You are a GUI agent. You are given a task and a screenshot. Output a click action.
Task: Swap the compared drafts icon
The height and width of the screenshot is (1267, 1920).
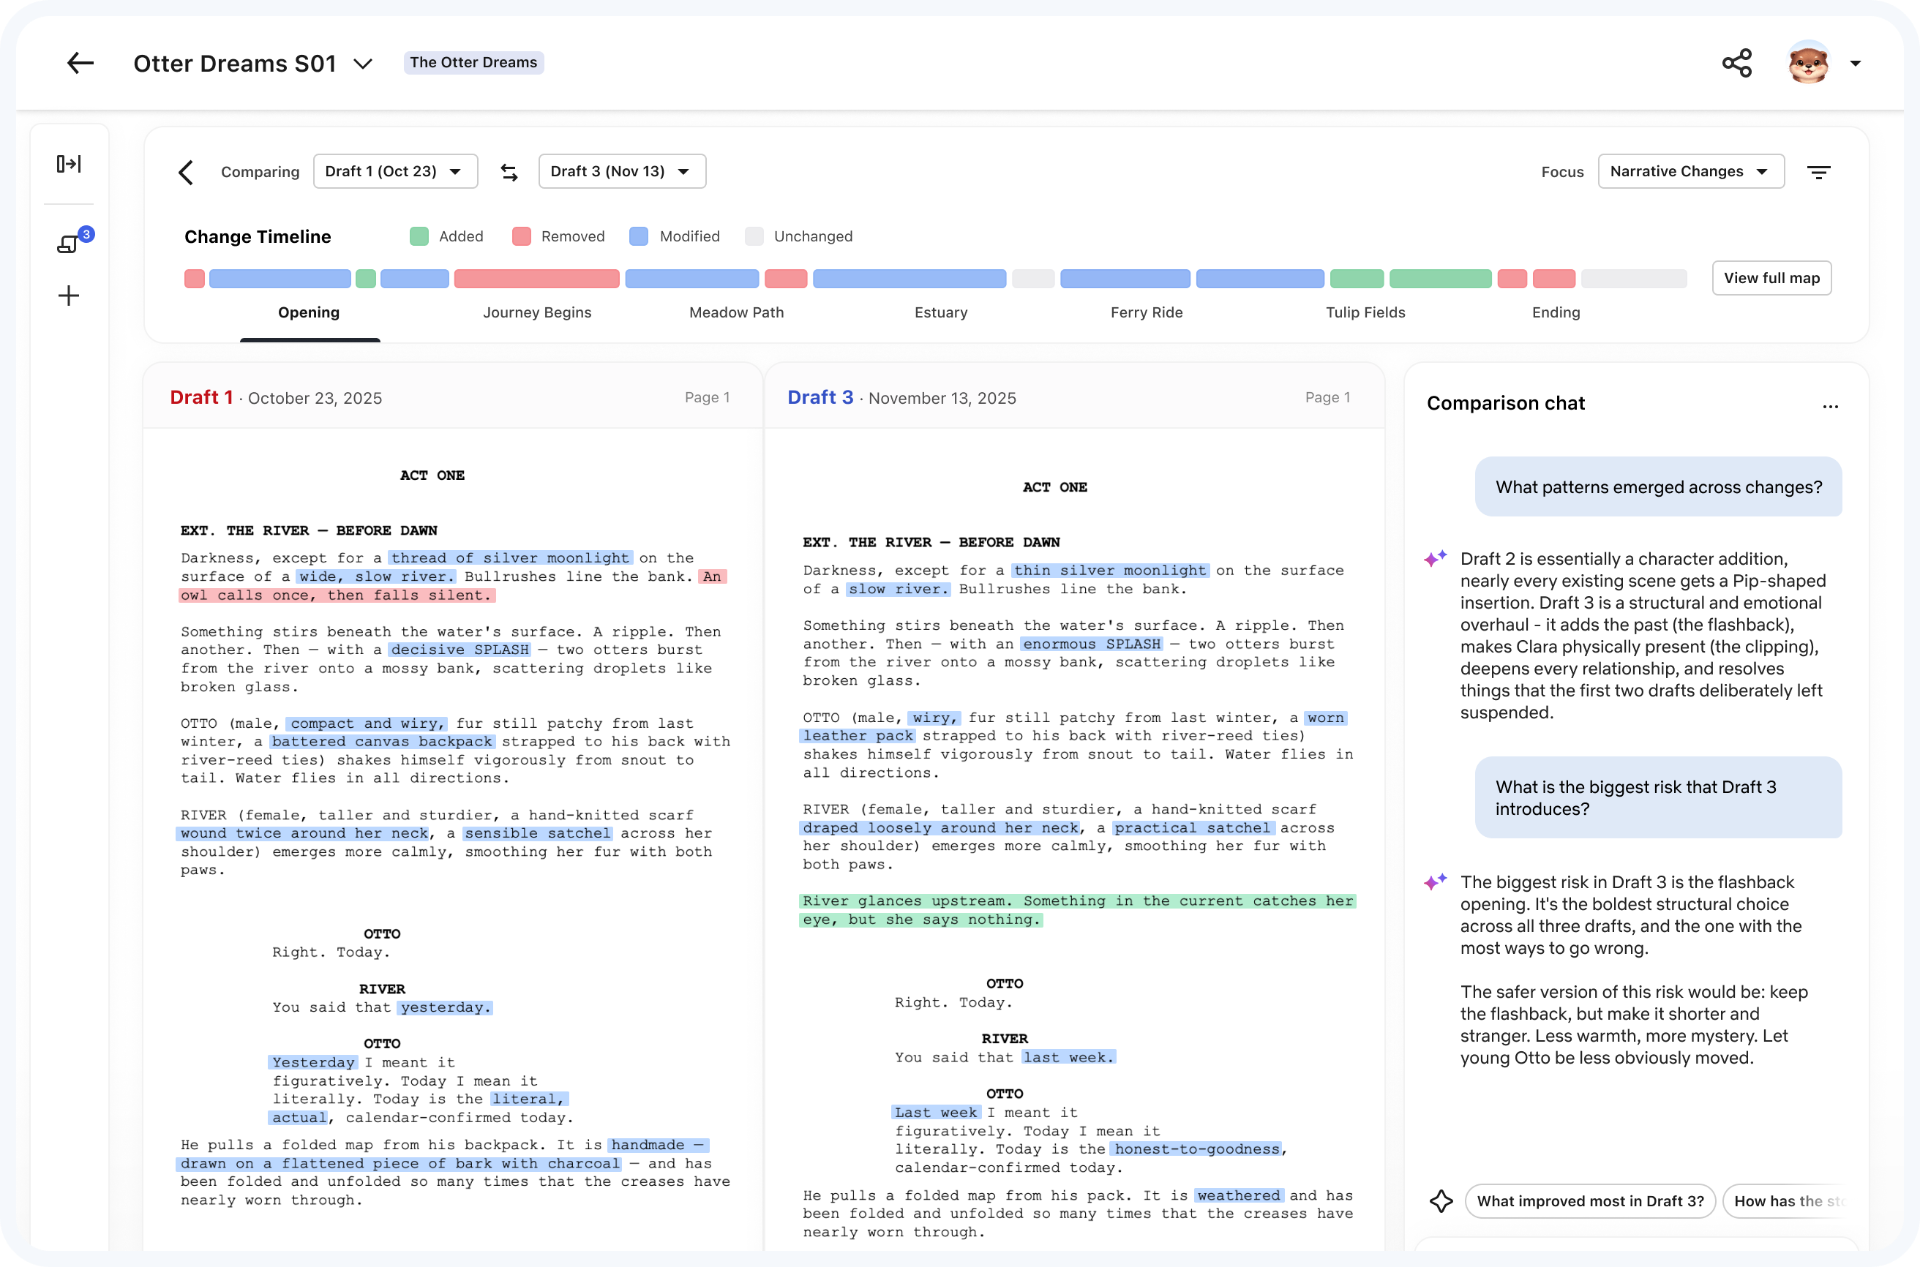(509, 172)
